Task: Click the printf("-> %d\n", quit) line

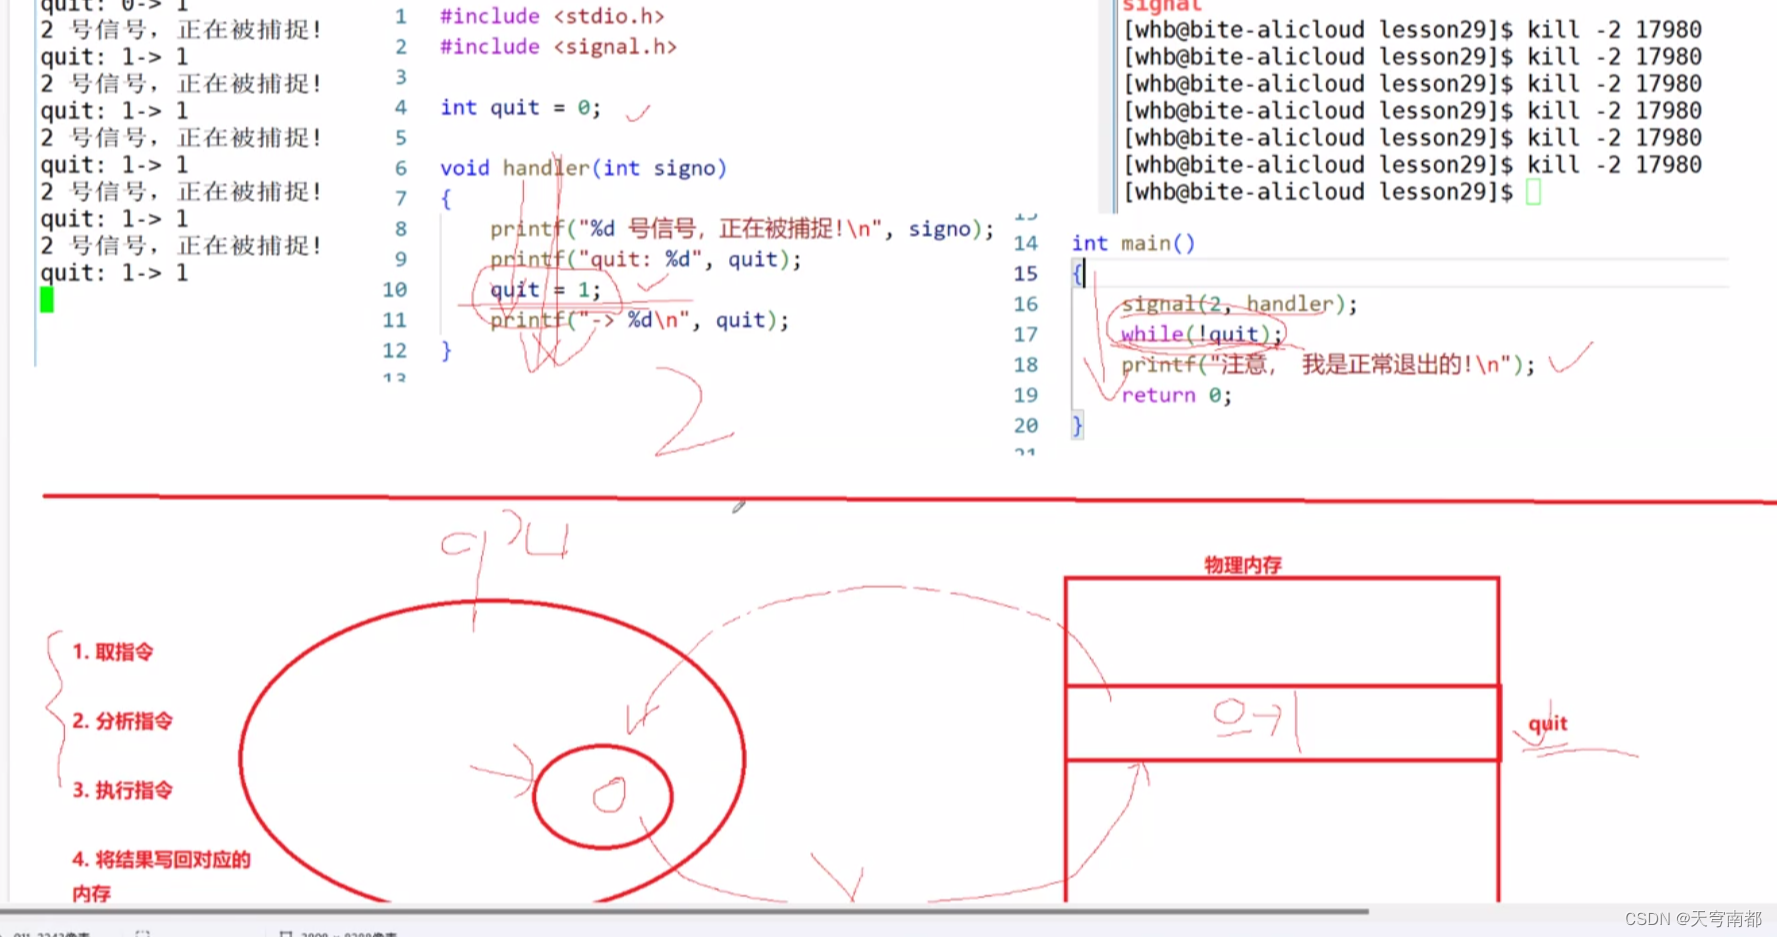Action: point(640,320)
